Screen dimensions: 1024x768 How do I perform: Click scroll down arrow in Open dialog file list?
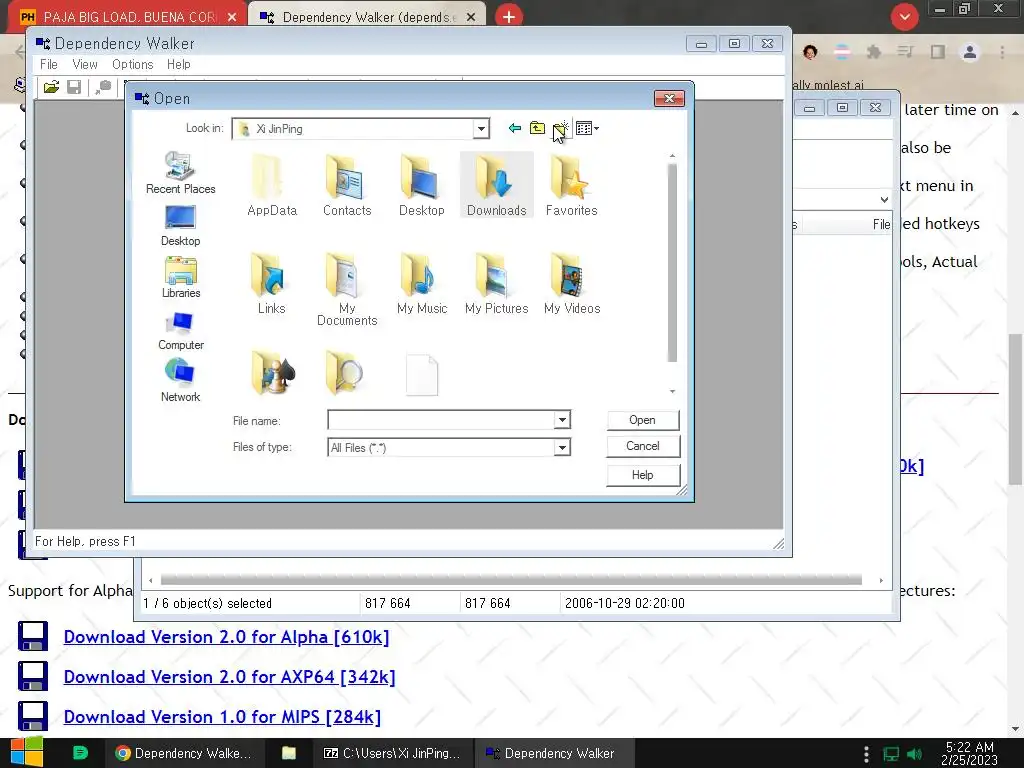(x=672, y=391)
